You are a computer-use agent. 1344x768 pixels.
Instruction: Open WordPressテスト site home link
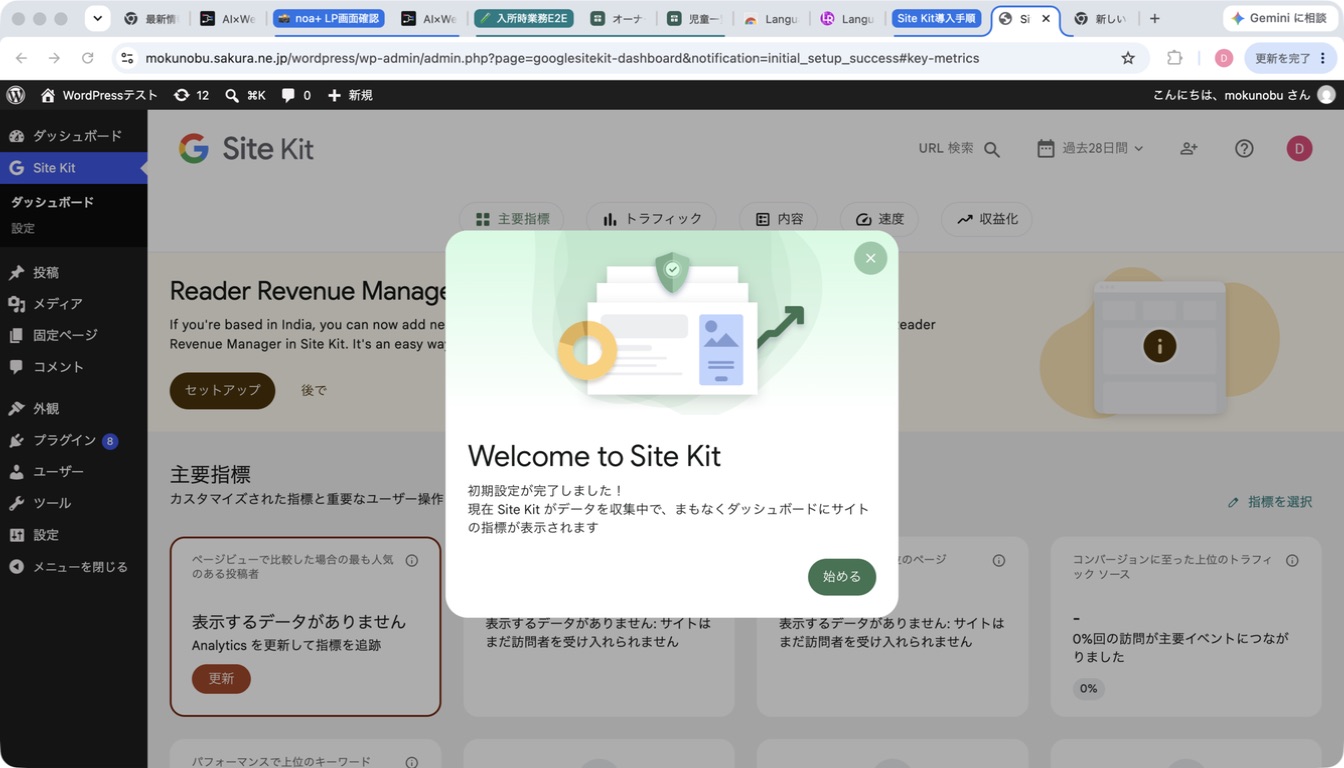click(99, 95)
